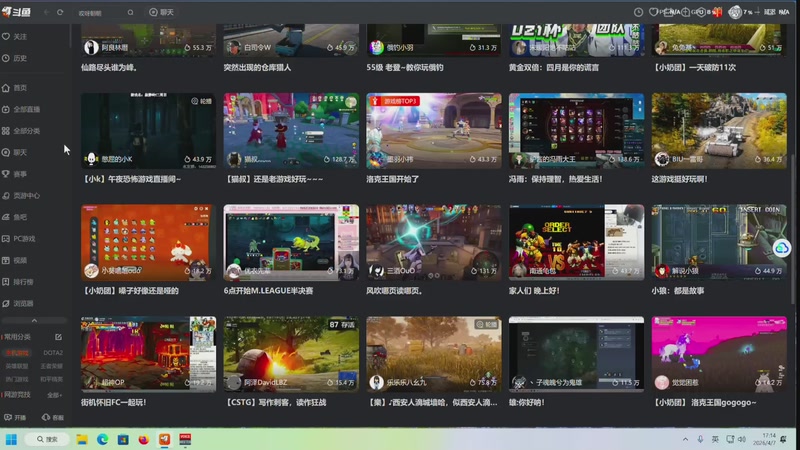
Task: Open the 突然出现的仓库猎人 stream thumbnail
Action: click(x=291, y=39)
